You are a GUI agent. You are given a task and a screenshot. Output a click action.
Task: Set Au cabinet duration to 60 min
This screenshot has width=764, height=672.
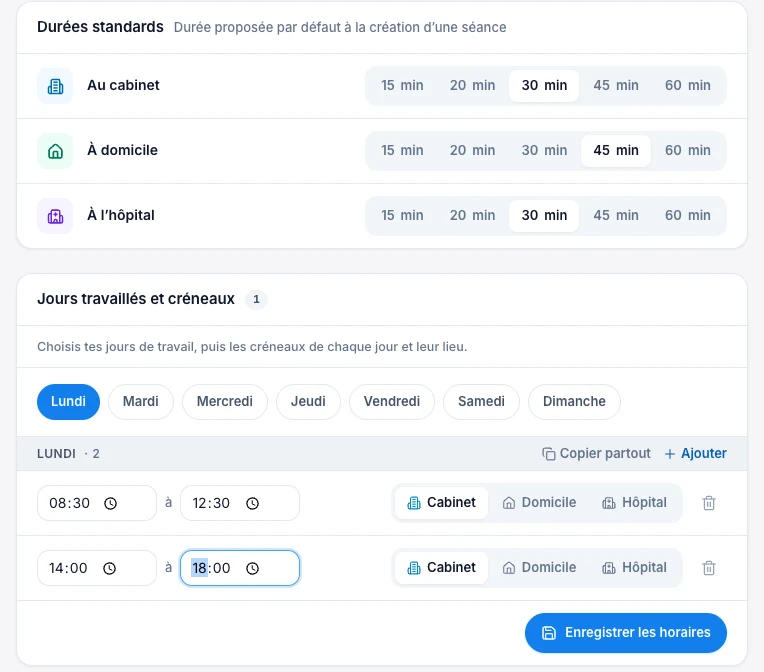pos(688,86)
